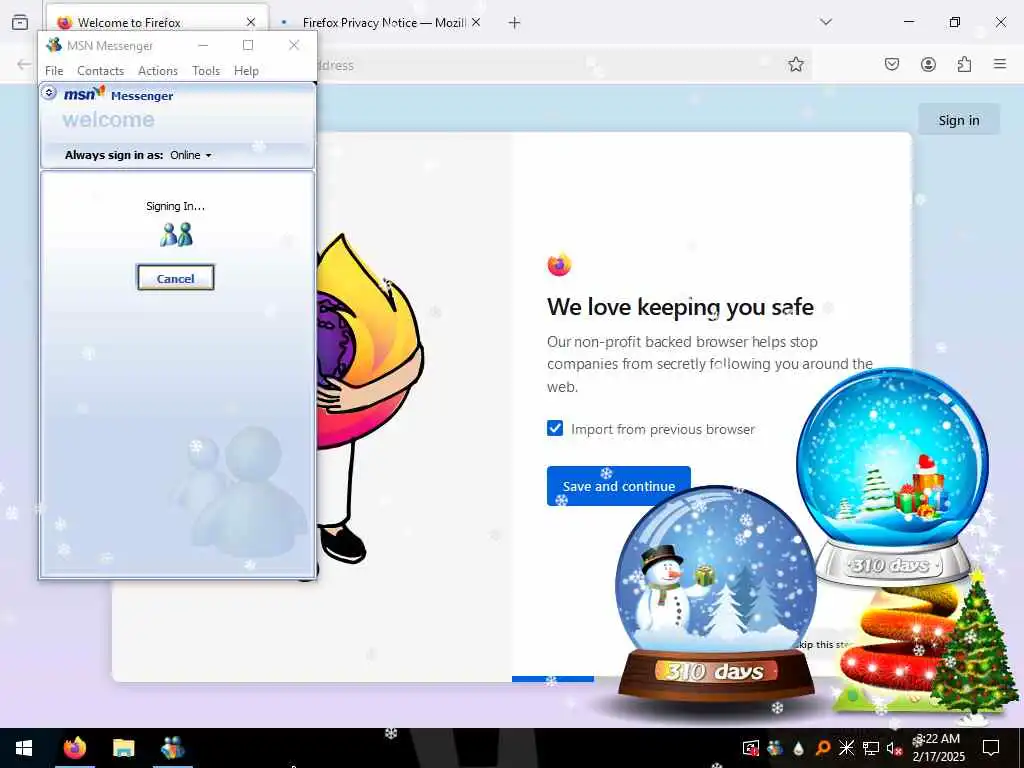Click the Skip this step link
Image resolution: width=1024 pixels, height=768 pixels.
824,645
